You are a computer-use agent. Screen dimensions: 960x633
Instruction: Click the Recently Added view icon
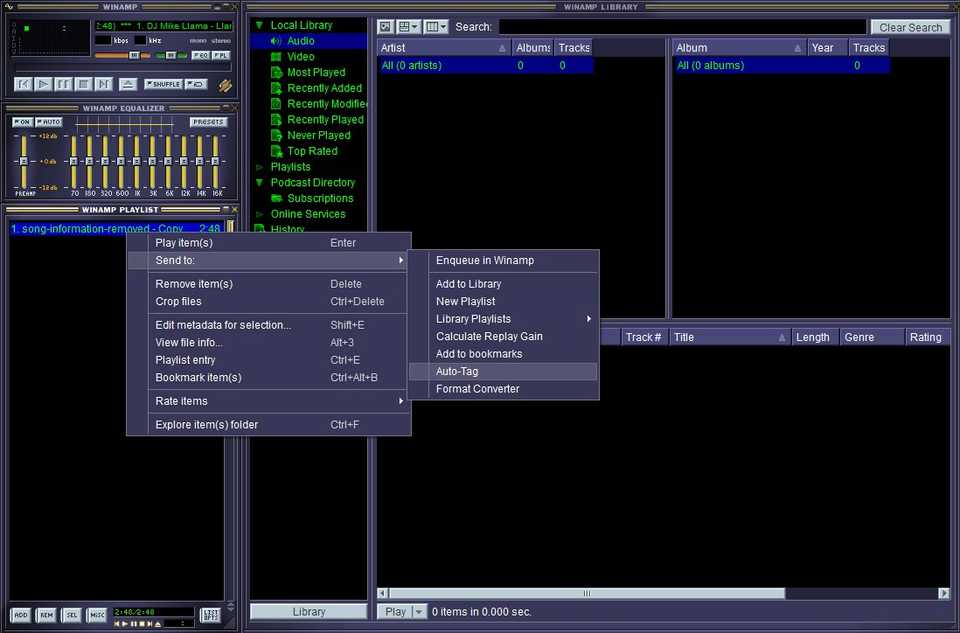coord(276,88)
